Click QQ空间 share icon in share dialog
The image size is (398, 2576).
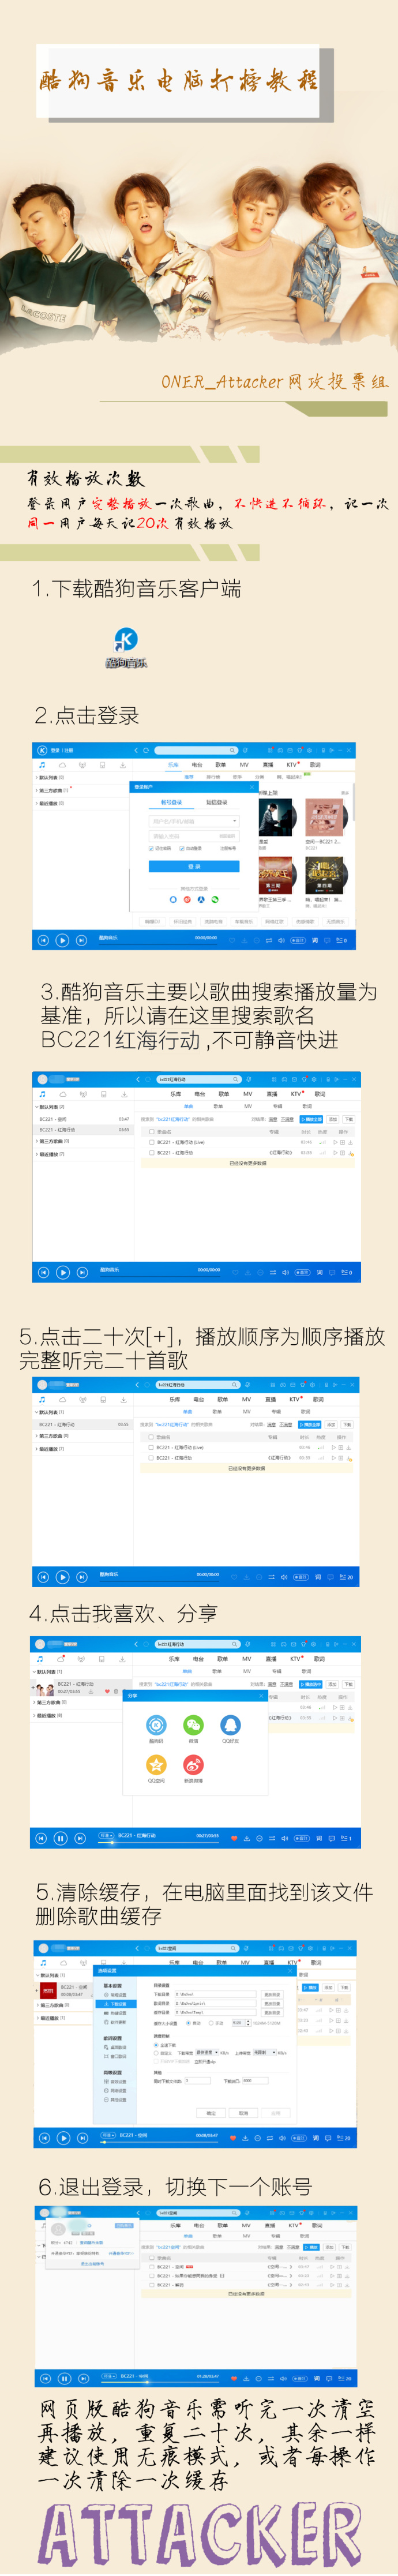pos(156,1766)
